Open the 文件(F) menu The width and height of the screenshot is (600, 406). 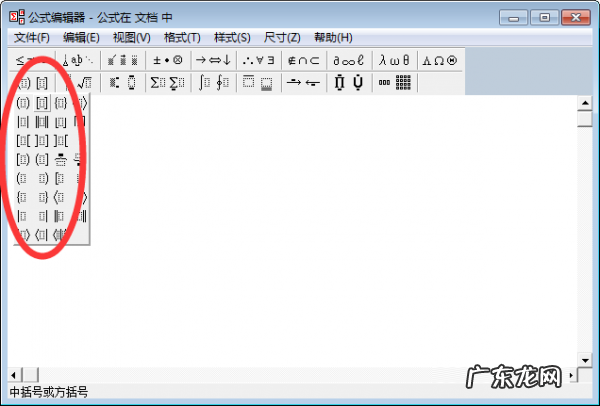(32, 38)
